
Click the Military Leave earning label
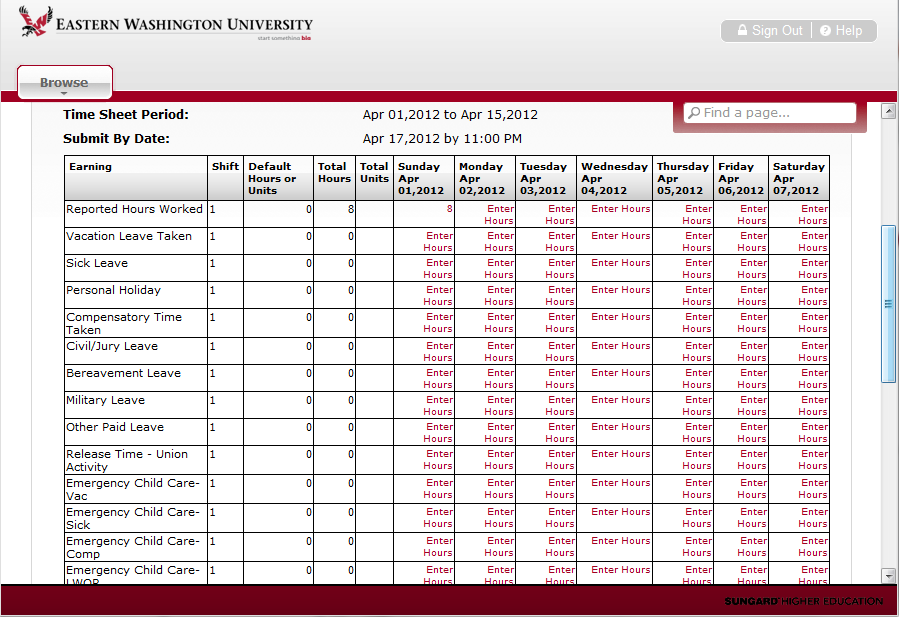click(x=105, y=400)
